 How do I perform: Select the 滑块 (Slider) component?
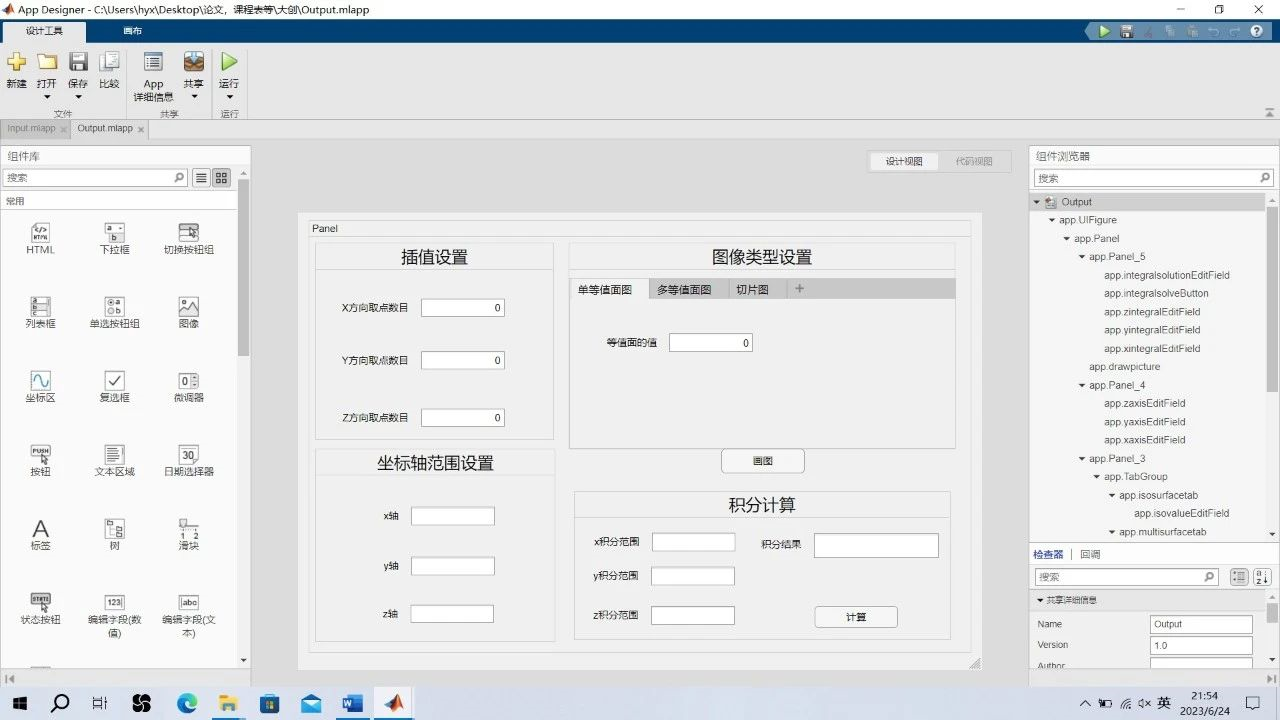[188, 529]
